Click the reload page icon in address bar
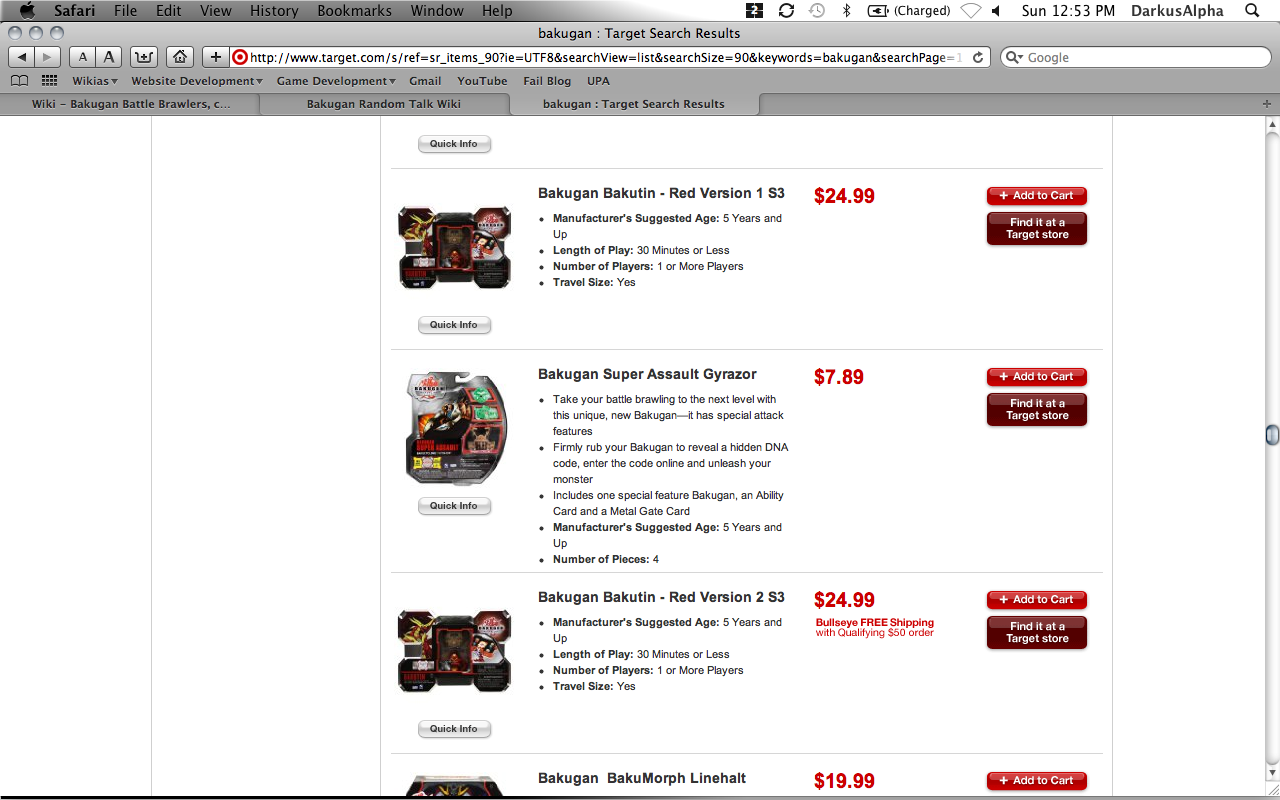This screenshot has height=800, width=1280. coord(978,58)
